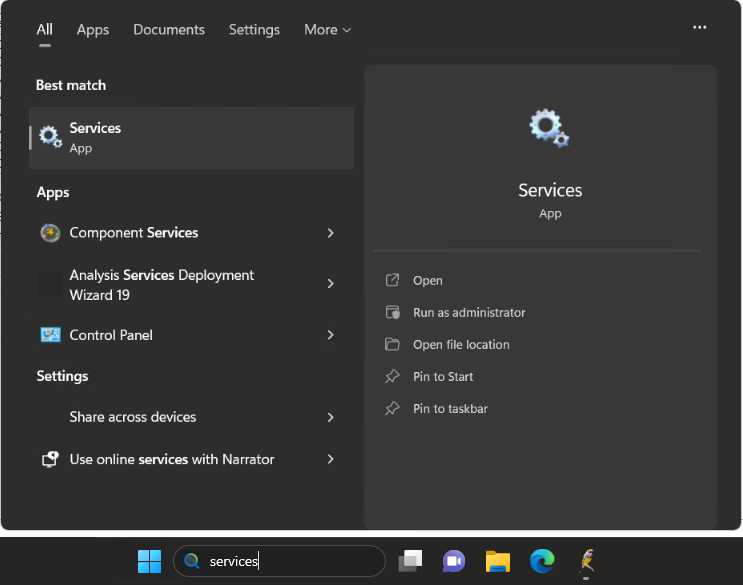Screen dimensions: 743x585
Task: Switch to the Documents search tab
Action: (169, 30)
